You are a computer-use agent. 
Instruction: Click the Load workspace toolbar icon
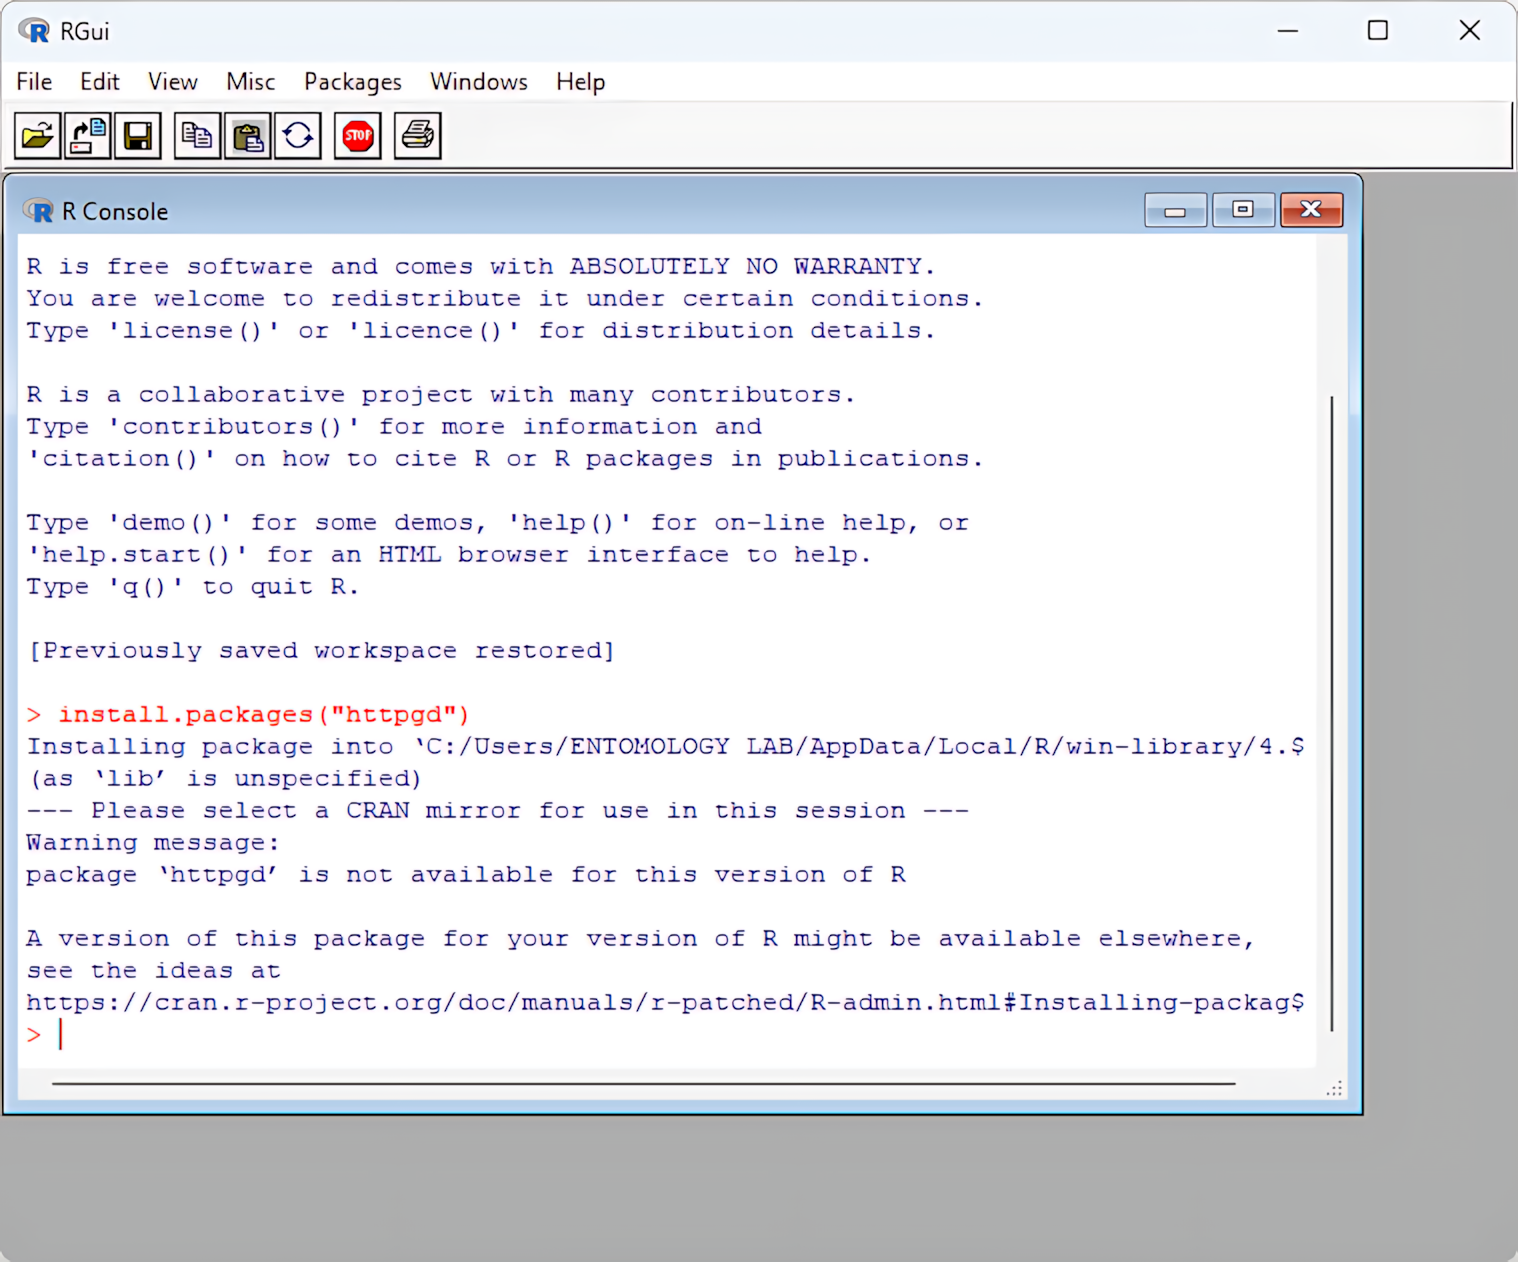(x=88, y=136)
